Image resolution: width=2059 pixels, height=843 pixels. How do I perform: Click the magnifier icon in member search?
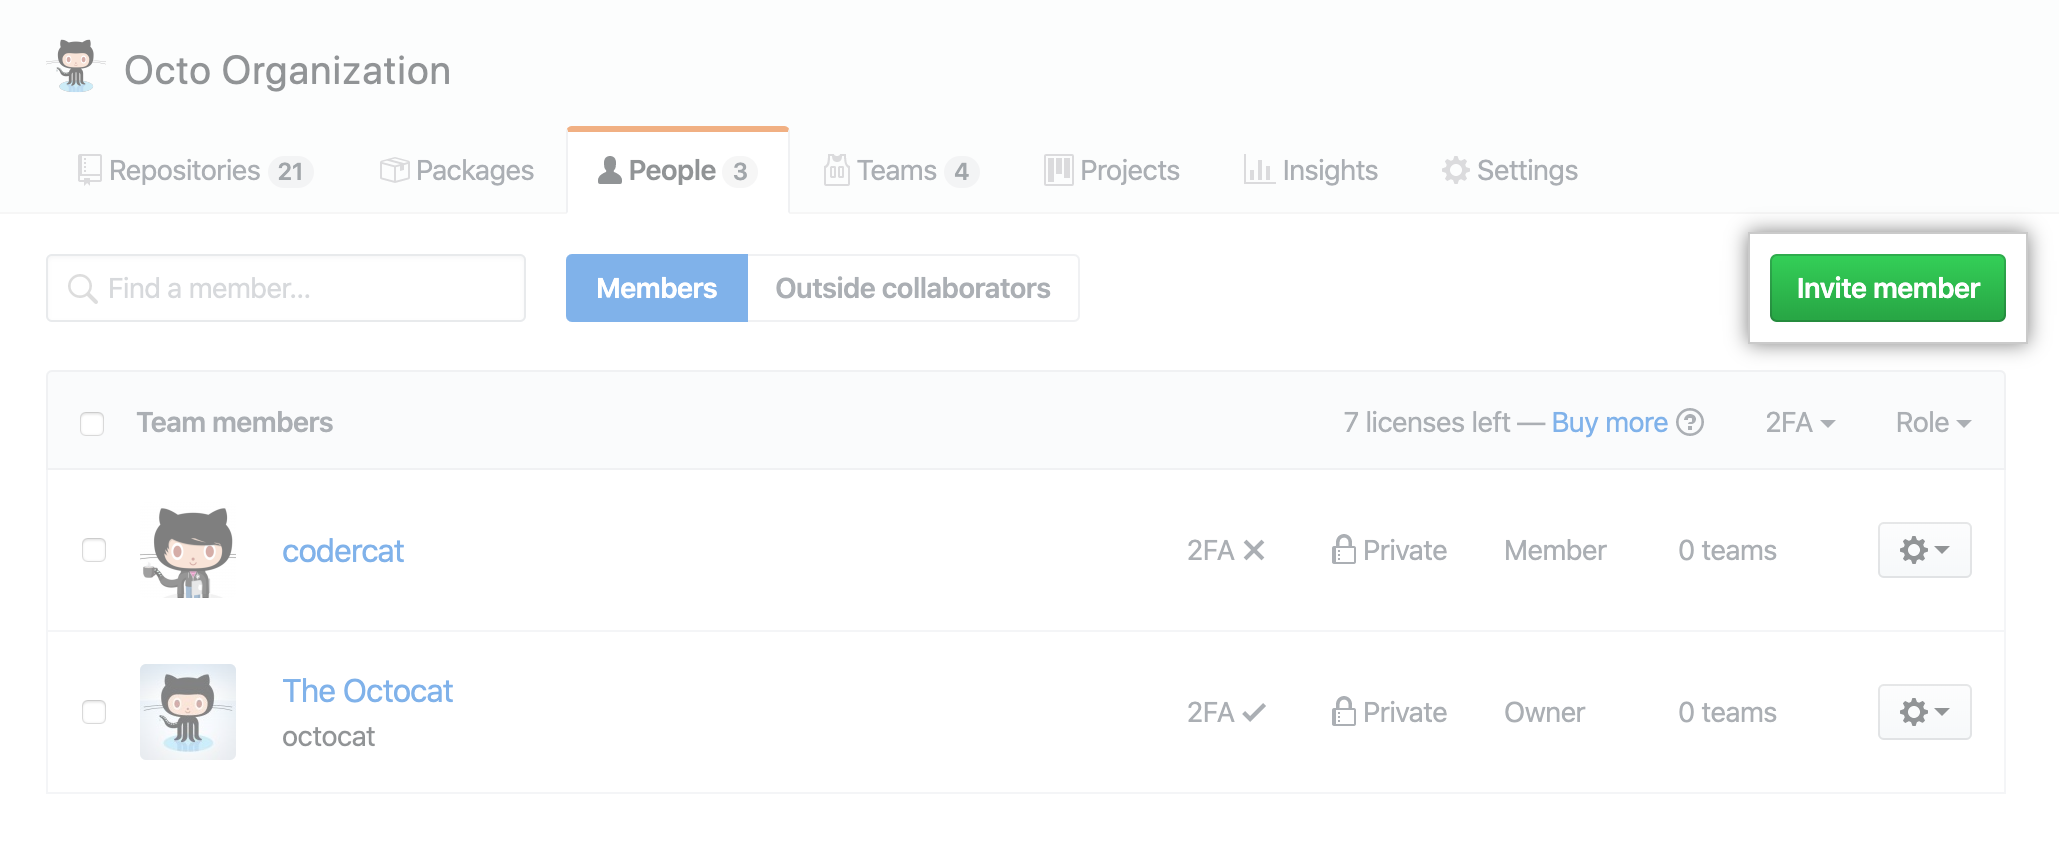[82, 289]
